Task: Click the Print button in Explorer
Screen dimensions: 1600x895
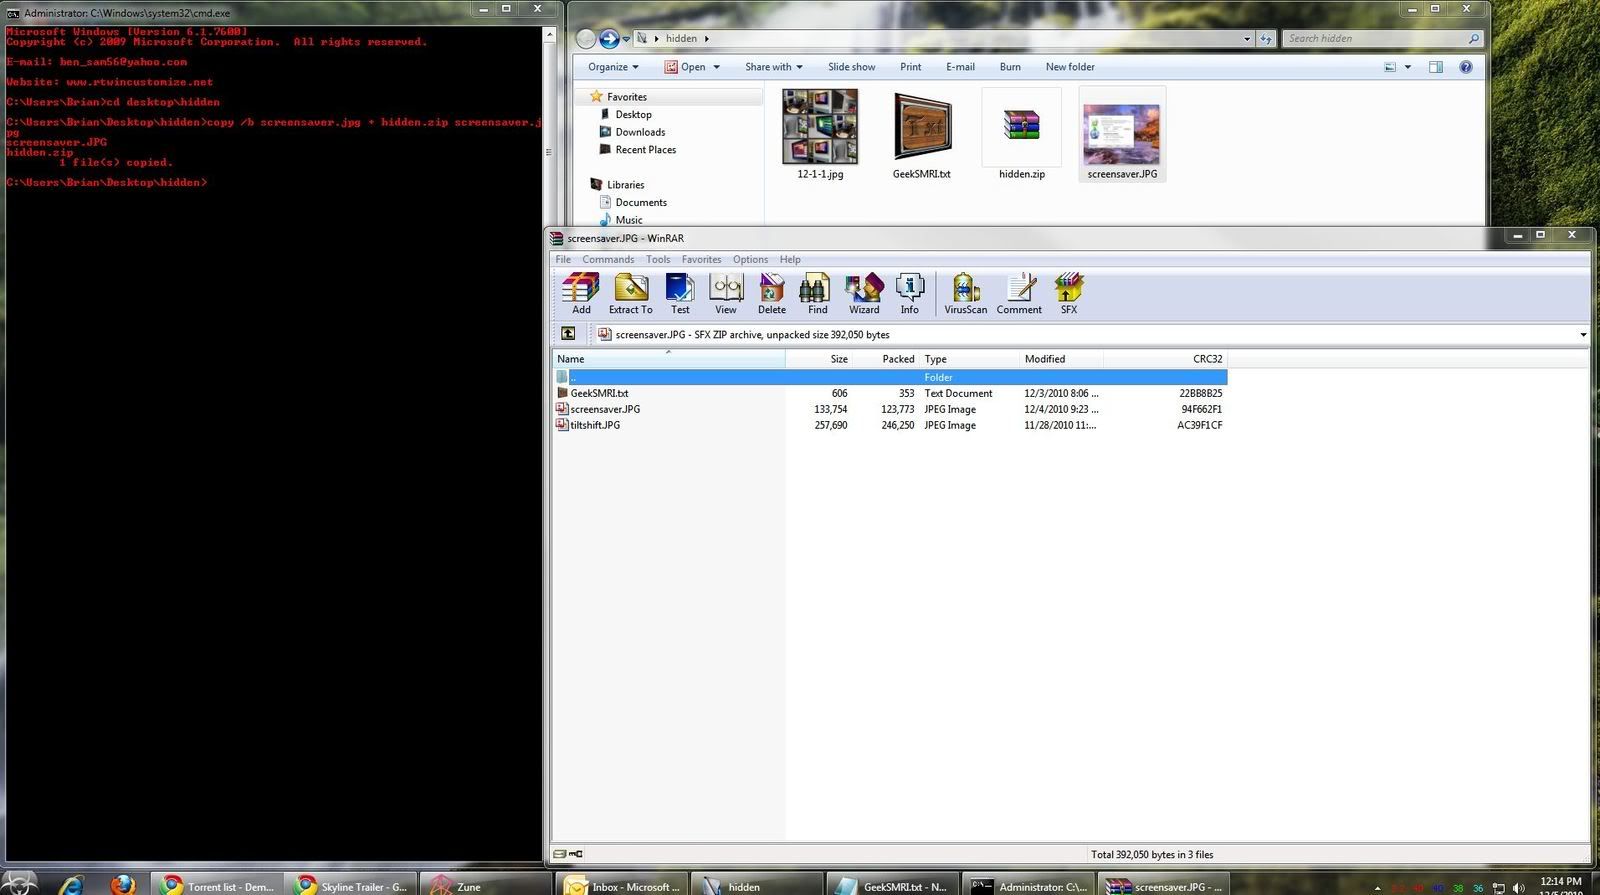Action: [x=910, y=67]
